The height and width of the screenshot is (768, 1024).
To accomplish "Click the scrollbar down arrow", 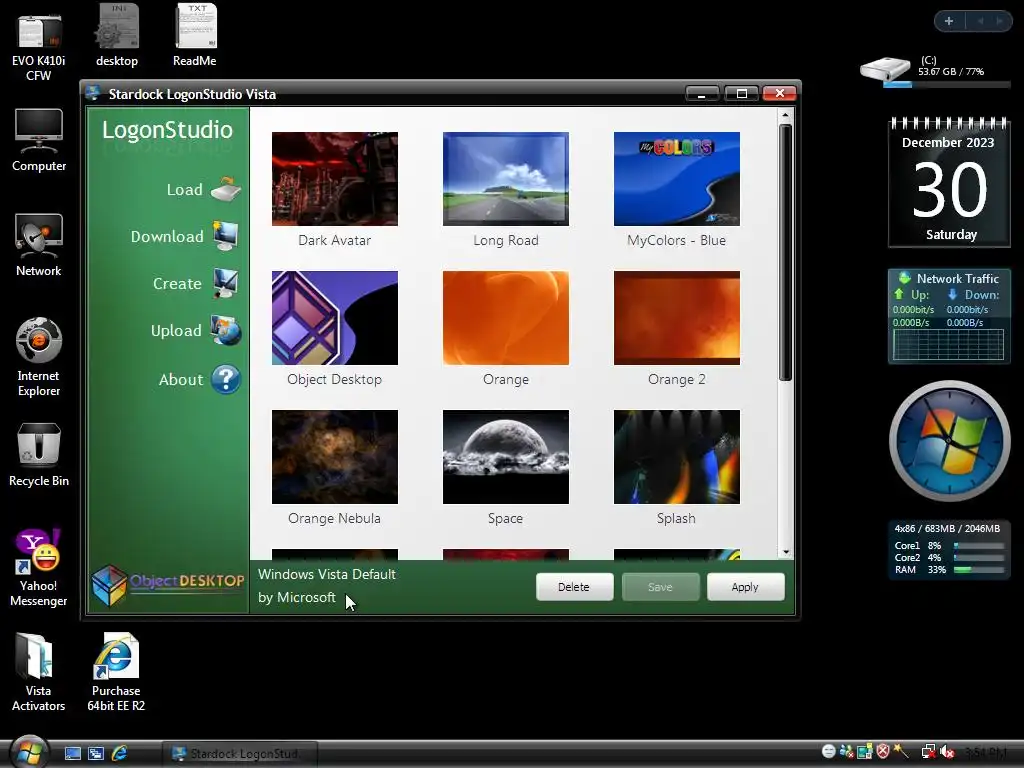I will tap(786, 552).
